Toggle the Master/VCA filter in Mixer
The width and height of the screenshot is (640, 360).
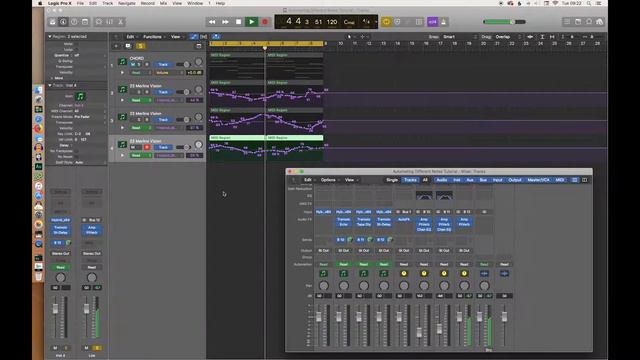538,180
